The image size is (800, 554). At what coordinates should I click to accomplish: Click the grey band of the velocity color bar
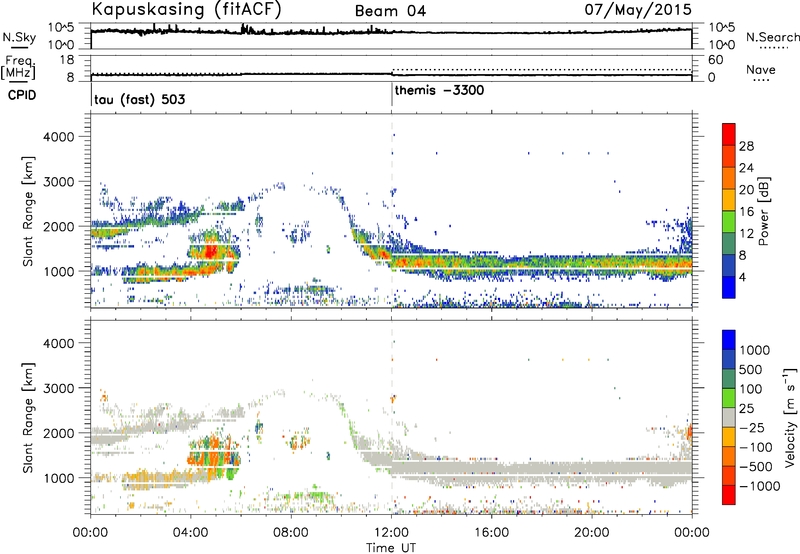[x=729, y=417]
